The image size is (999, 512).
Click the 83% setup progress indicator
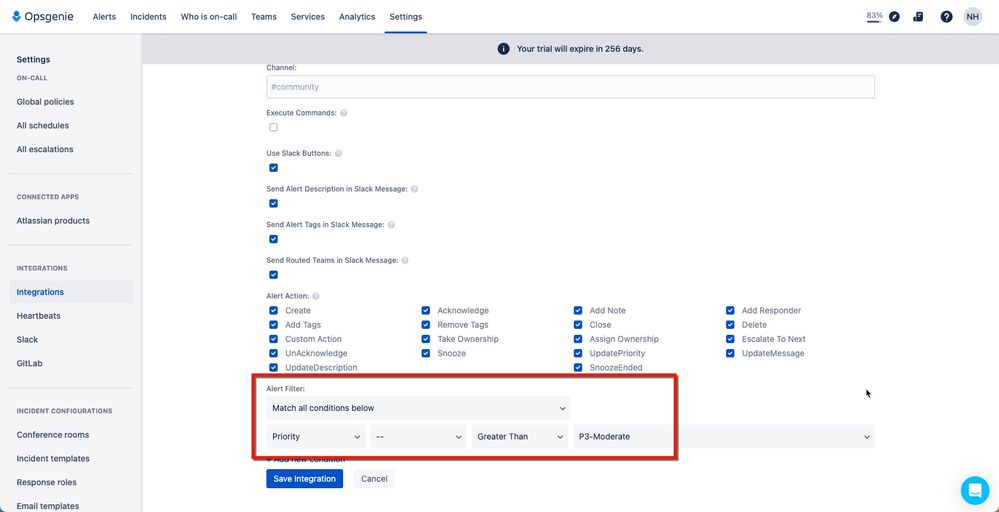click(x=874, y=16)
